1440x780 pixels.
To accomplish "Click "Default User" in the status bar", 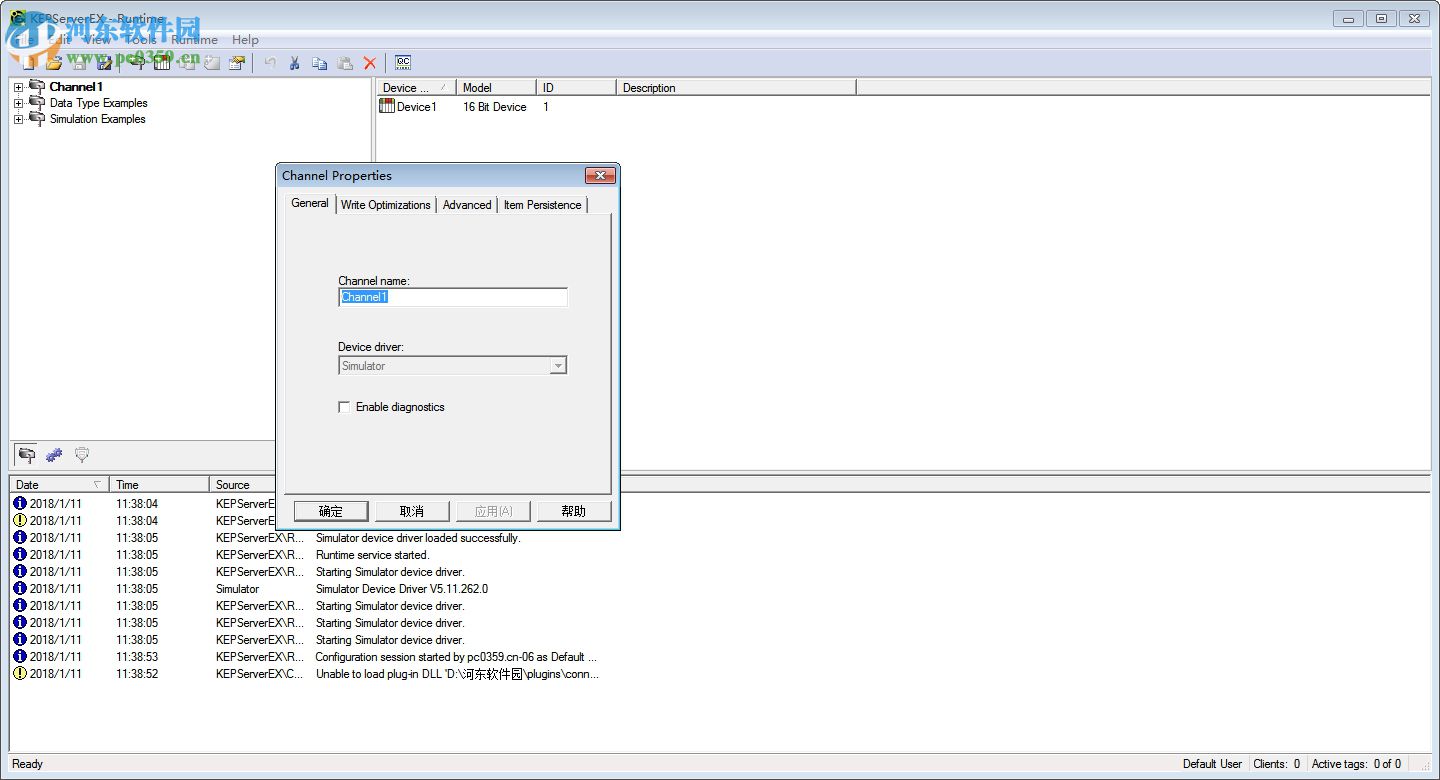I will coord(1212,764).
